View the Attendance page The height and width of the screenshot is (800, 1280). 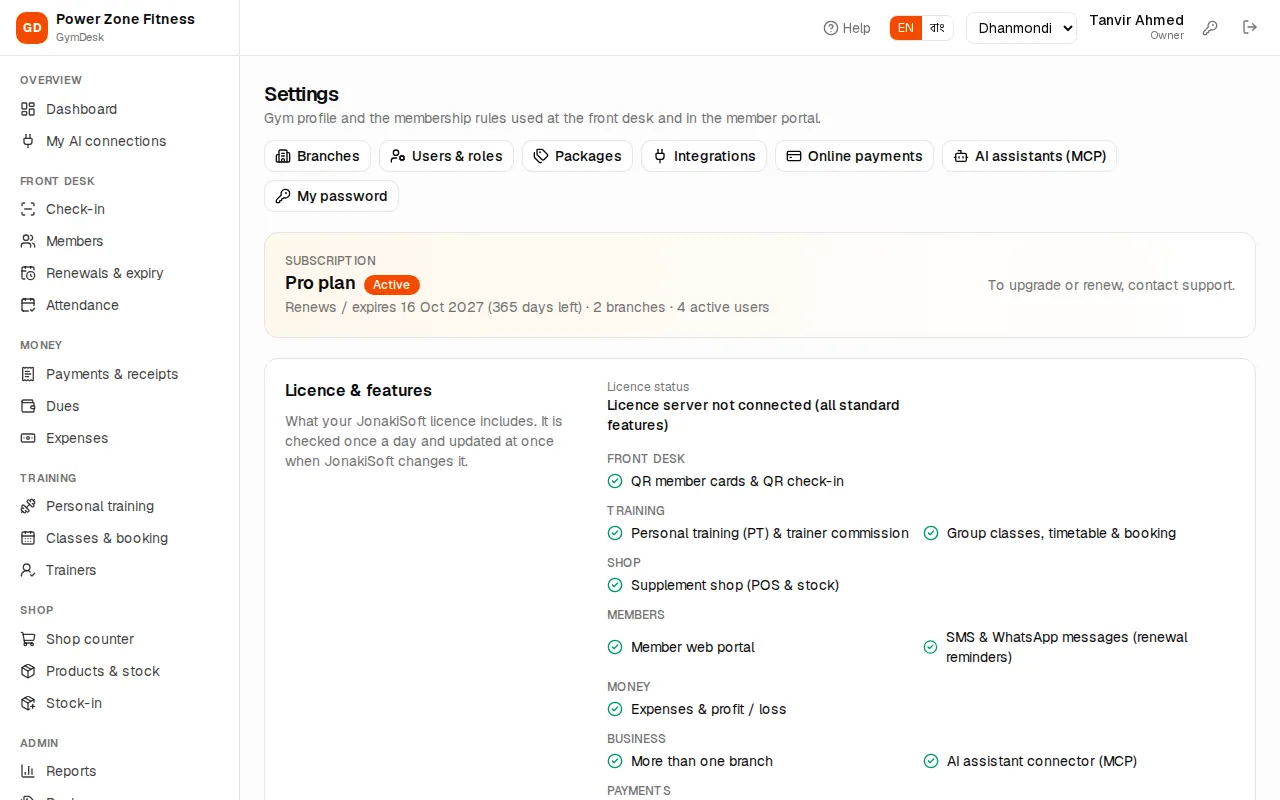point(120,305)
